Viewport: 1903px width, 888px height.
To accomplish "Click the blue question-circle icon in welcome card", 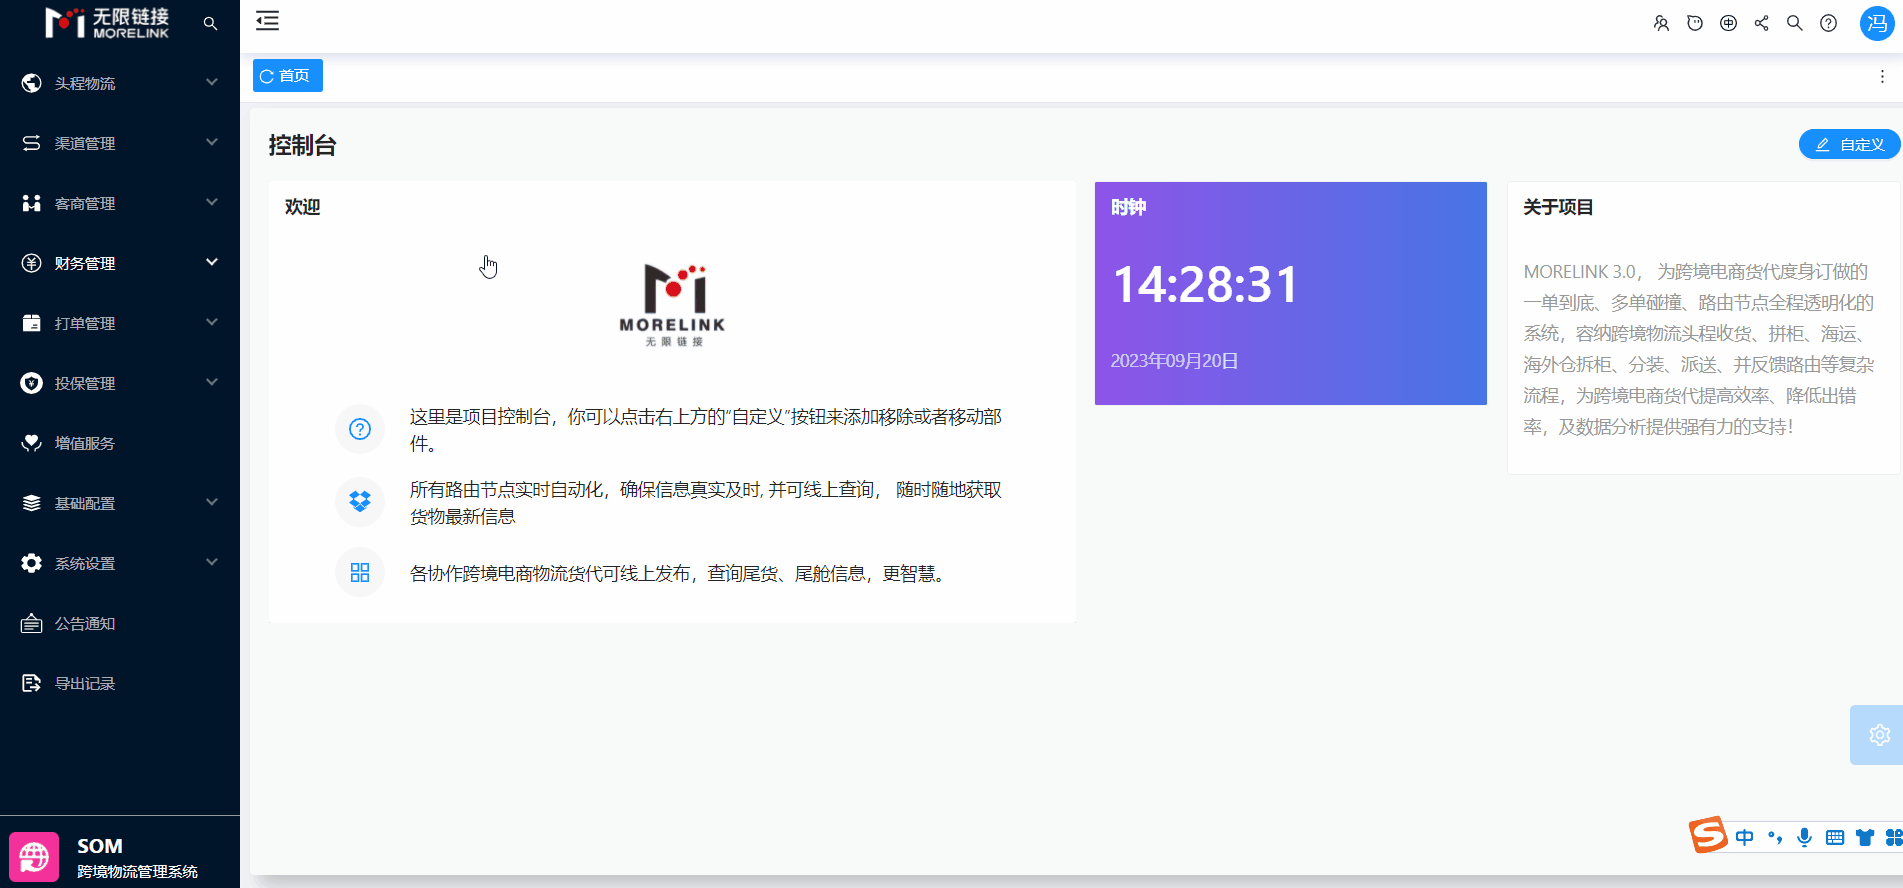I will 360,429.
